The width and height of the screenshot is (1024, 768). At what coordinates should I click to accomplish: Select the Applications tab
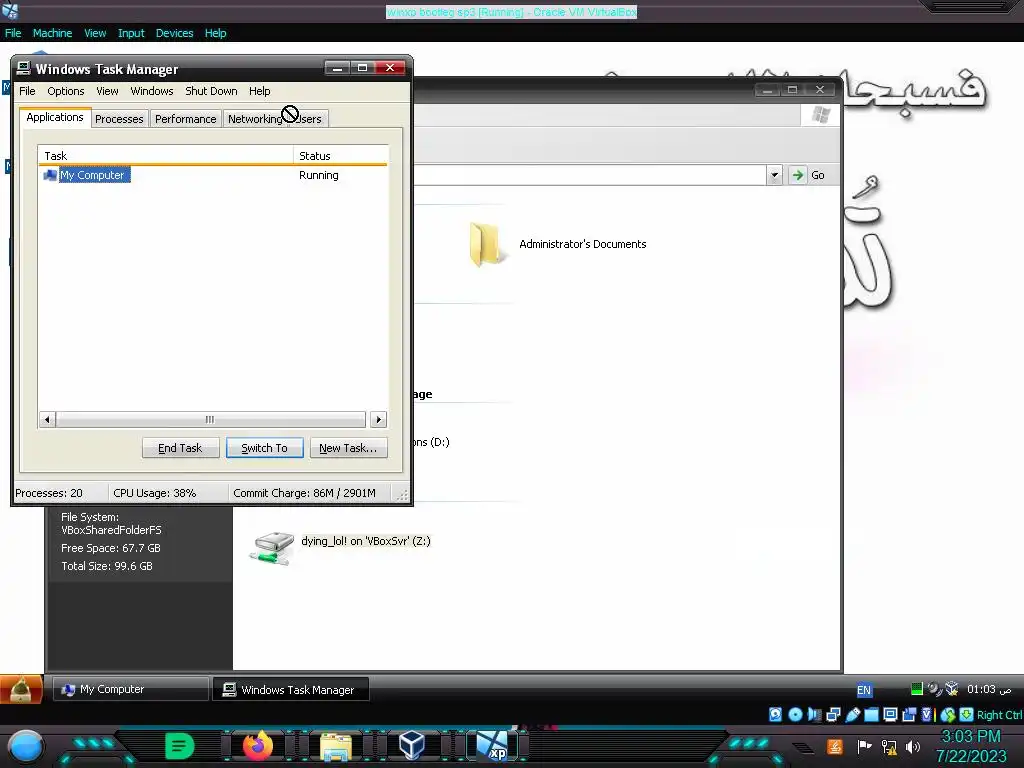tap(55, 117)
